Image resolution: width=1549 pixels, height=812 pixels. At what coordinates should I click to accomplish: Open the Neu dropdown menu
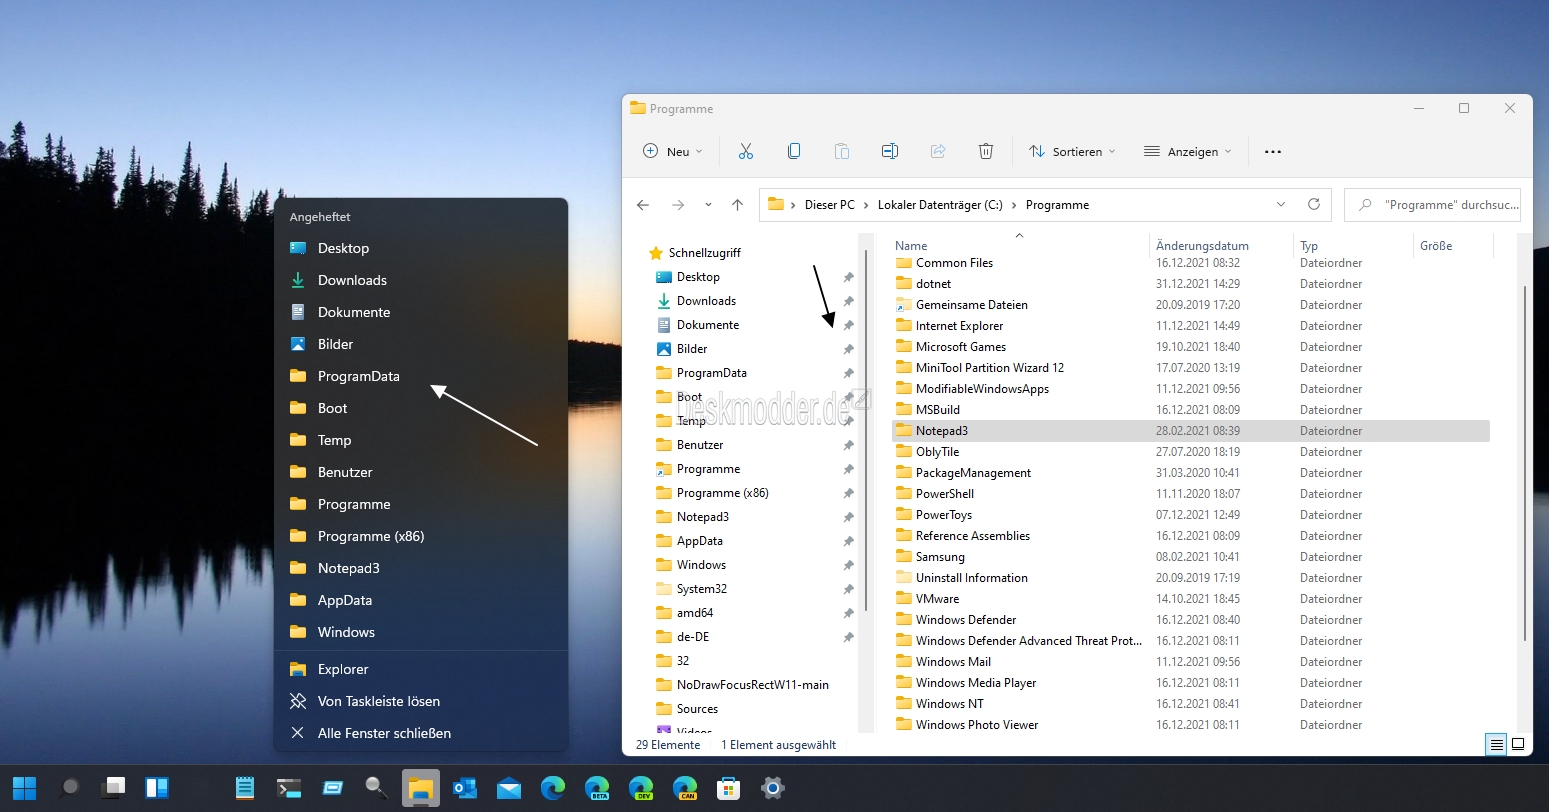[673, 151]
